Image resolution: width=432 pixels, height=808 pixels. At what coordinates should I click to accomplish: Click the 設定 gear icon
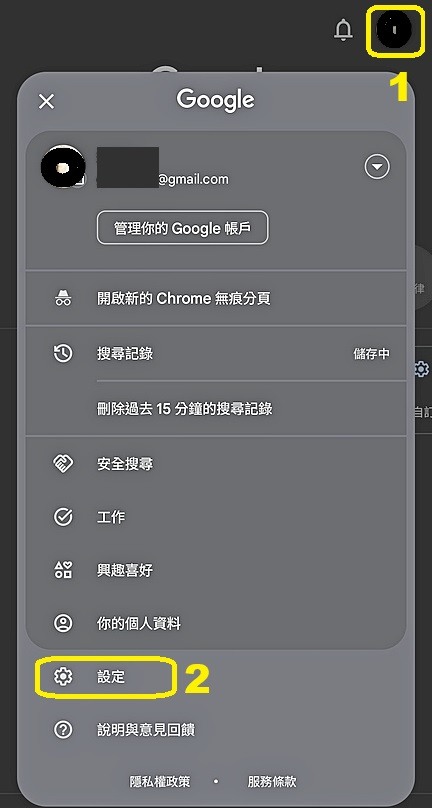pyautogui.click(x=63, y=677)
